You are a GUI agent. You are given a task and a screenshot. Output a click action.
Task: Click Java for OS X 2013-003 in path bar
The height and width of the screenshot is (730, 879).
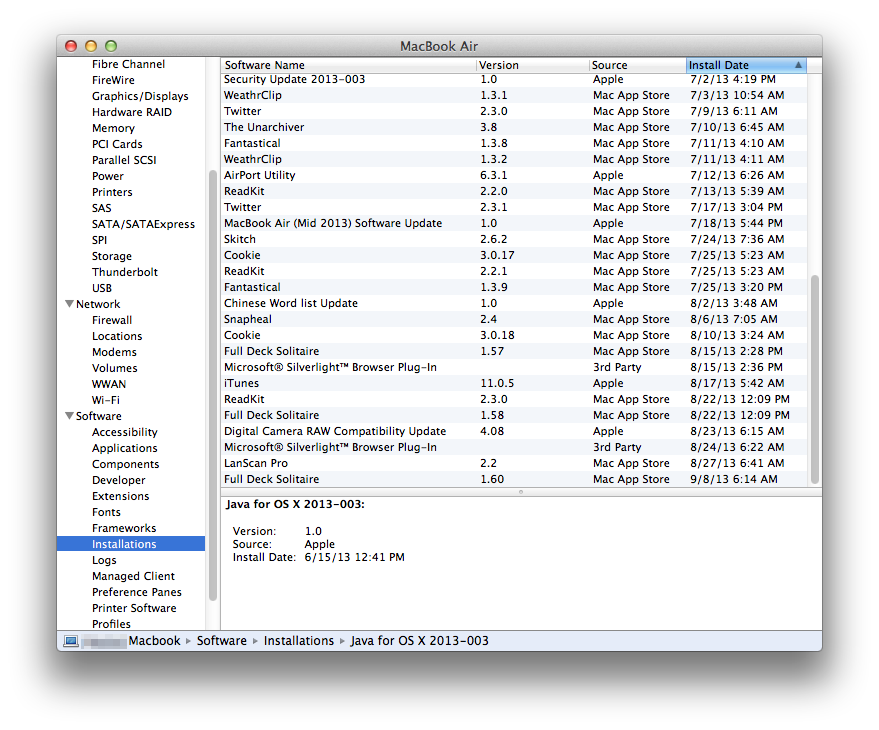click(419, 641)
